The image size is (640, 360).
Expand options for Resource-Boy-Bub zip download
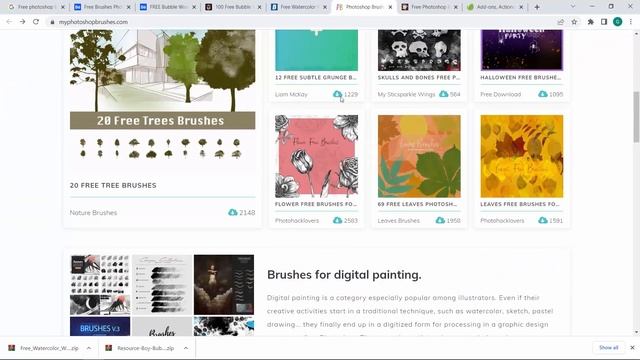click(x=186, y=348)
